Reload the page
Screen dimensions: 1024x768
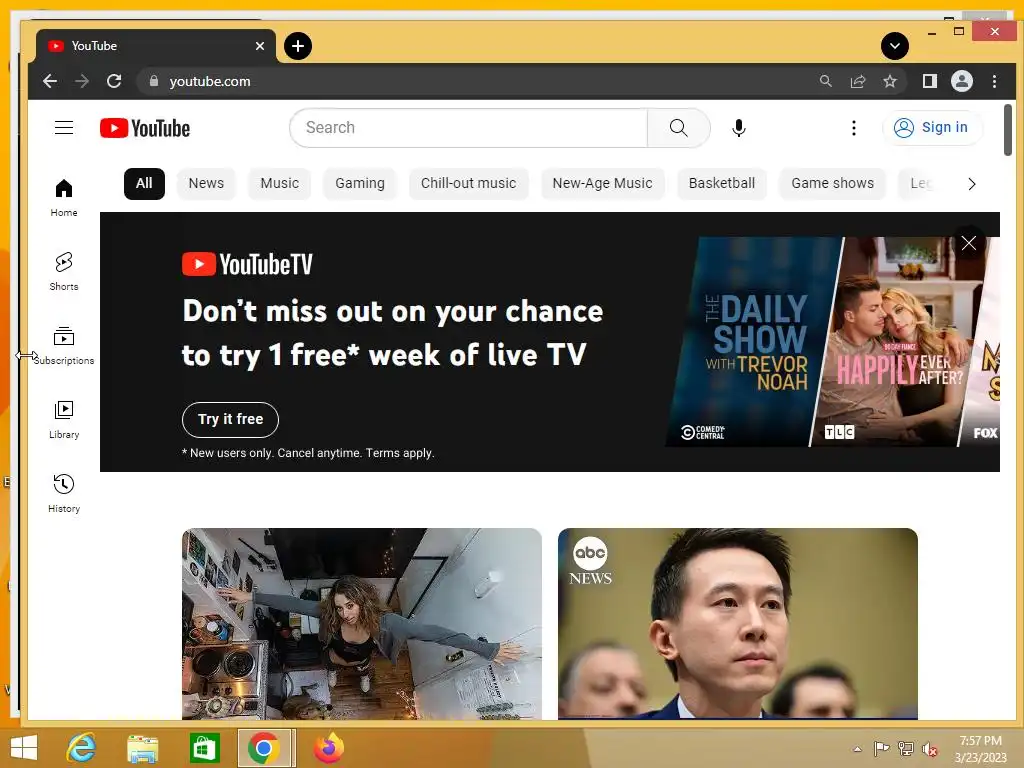(x=114, y=81)
